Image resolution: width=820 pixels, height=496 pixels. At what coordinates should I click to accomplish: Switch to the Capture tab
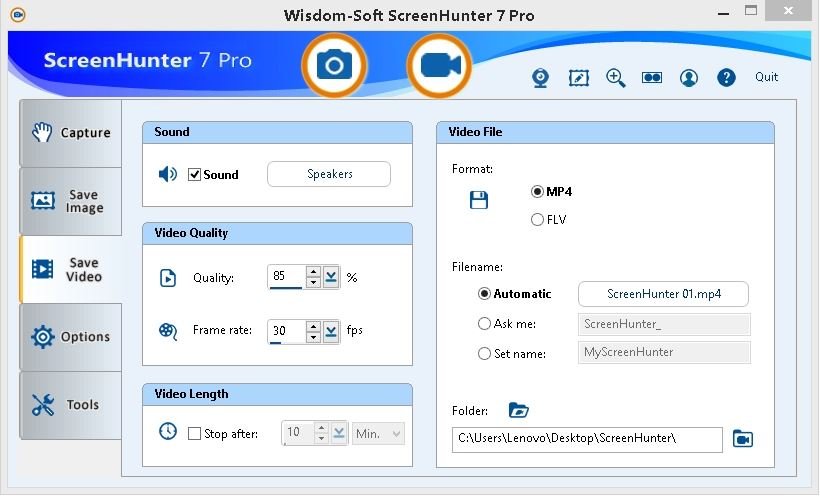pos(71,133)
